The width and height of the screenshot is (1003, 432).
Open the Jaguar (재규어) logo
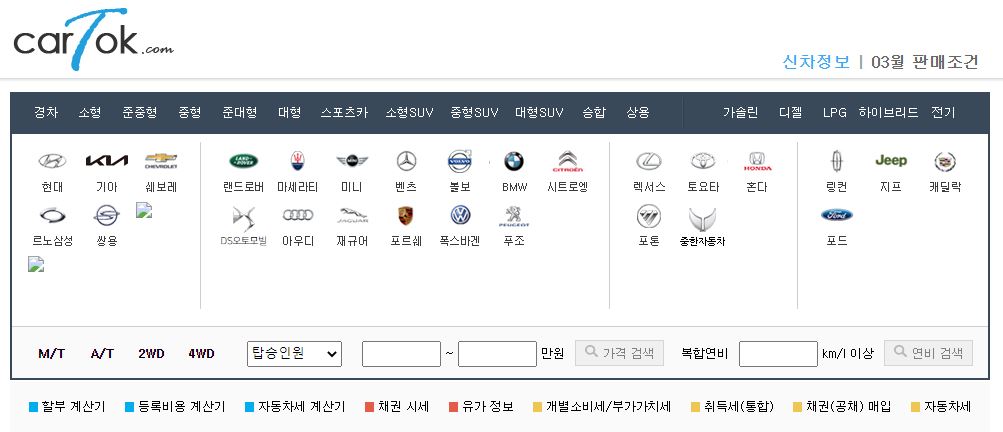(352, 216)
